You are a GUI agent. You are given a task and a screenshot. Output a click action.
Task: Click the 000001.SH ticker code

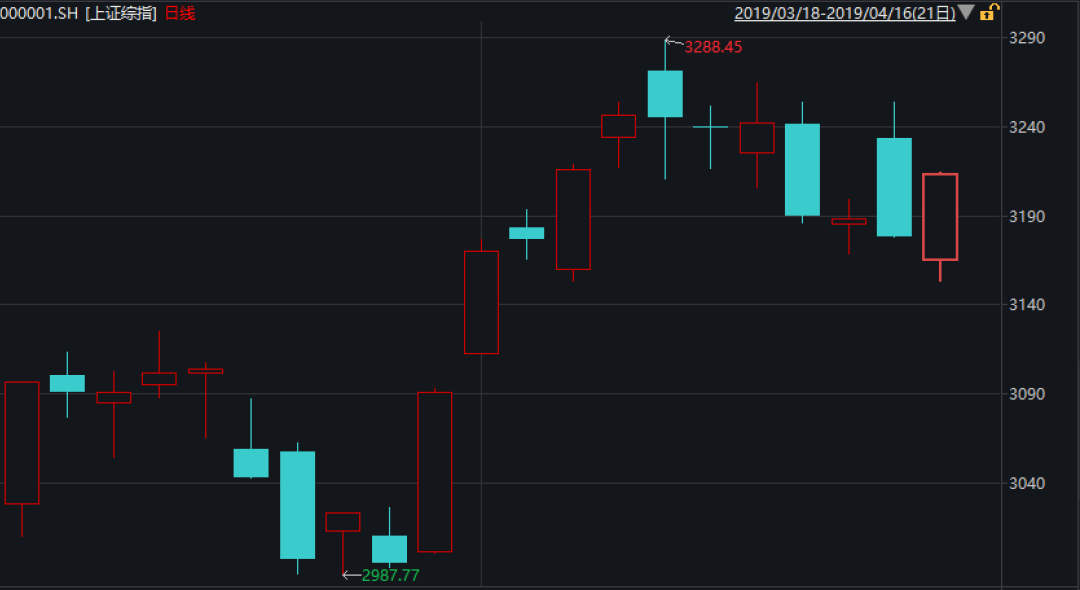coord(39,13)
